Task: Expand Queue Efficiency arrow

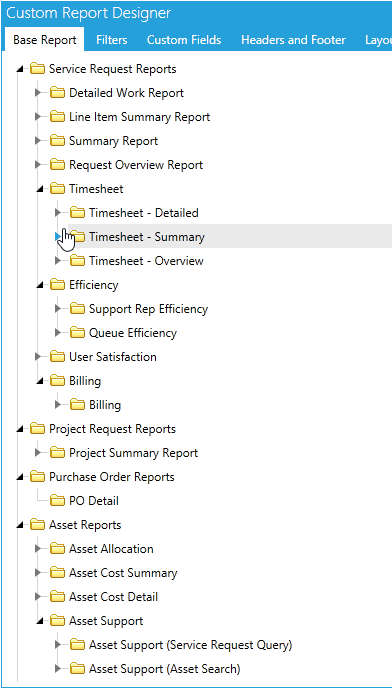Action: (x=58, y=333)
